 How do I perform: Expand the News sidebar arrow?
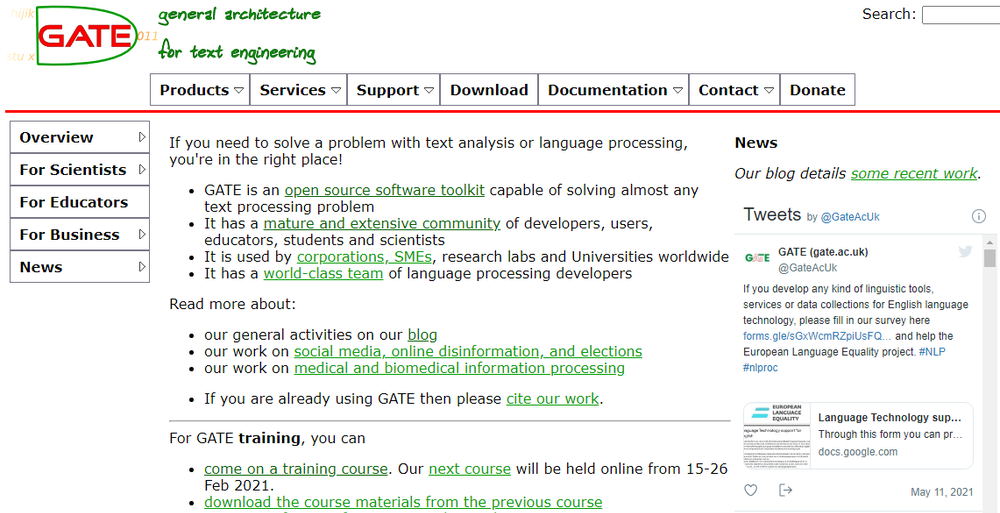tap(142, 267)
